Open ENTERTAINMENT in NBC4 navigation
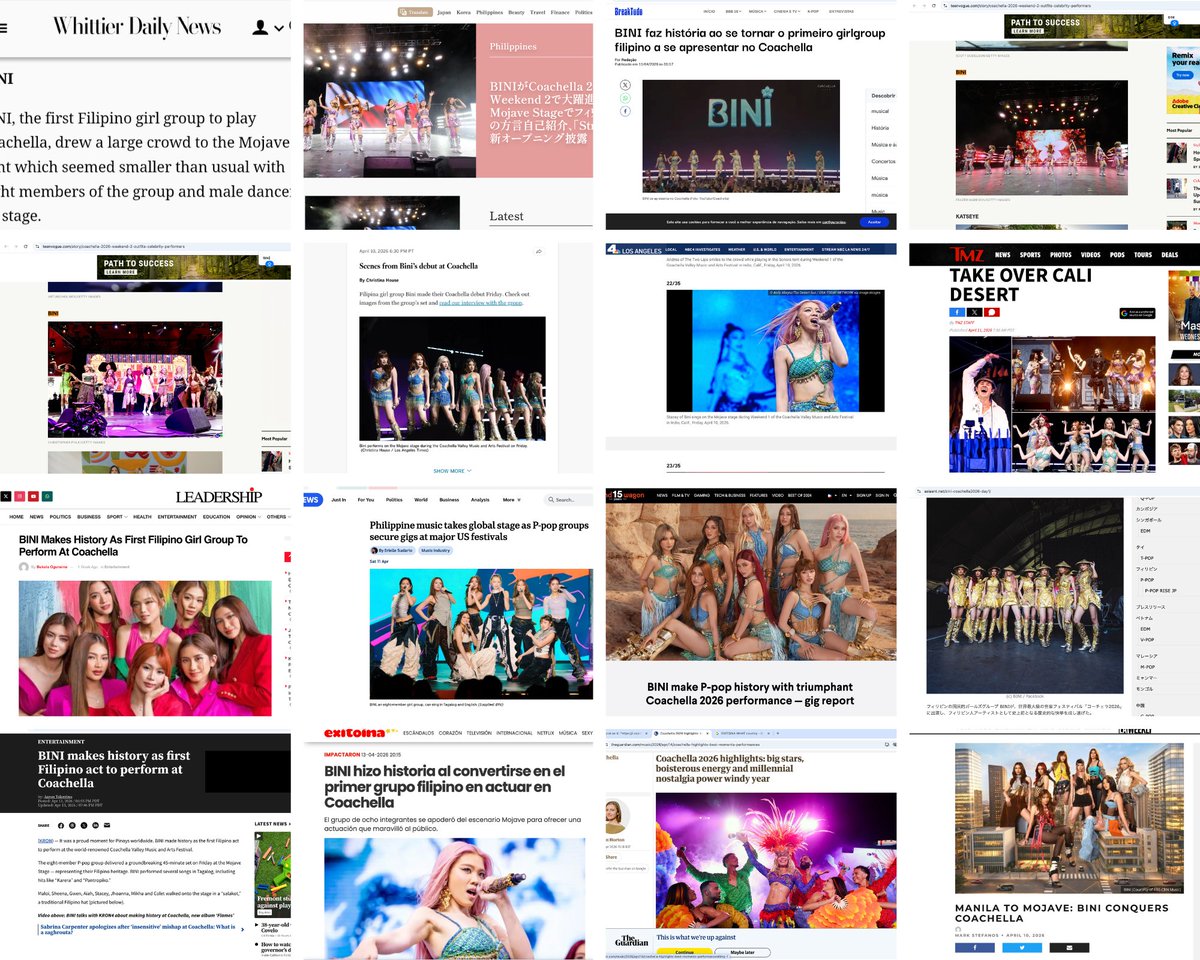Screen dimensions: 1200x960 tap(799, 250)
